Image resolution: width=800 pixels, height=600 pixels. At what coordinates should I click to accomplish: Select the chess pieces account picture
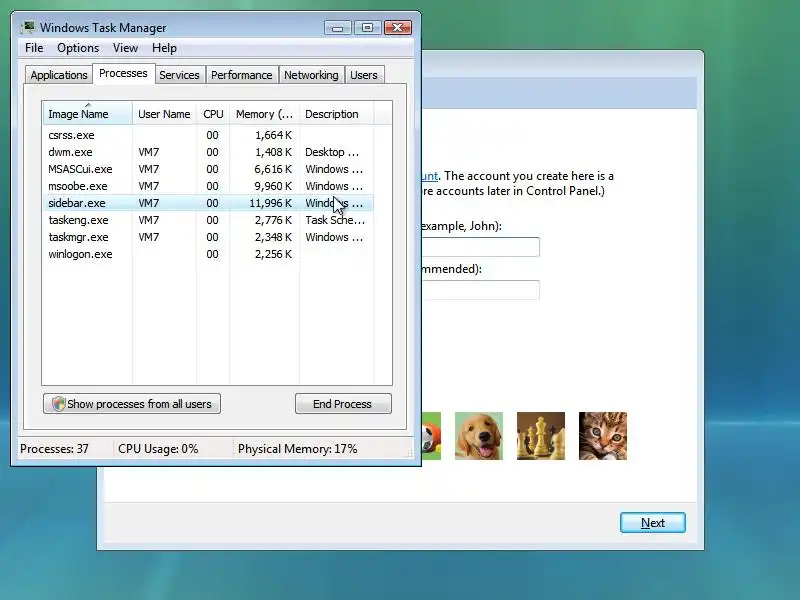[540, 436]
